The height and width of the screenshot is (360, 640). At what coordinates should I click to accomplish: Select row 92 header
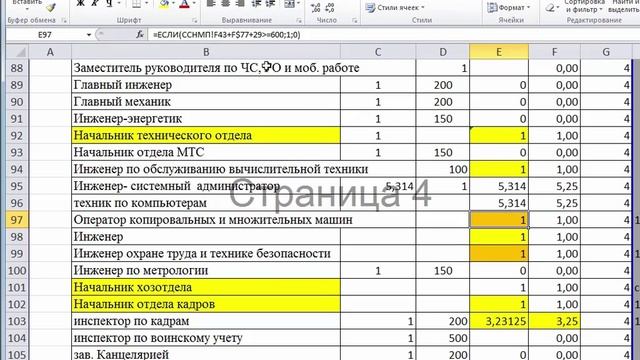[17, 136]
